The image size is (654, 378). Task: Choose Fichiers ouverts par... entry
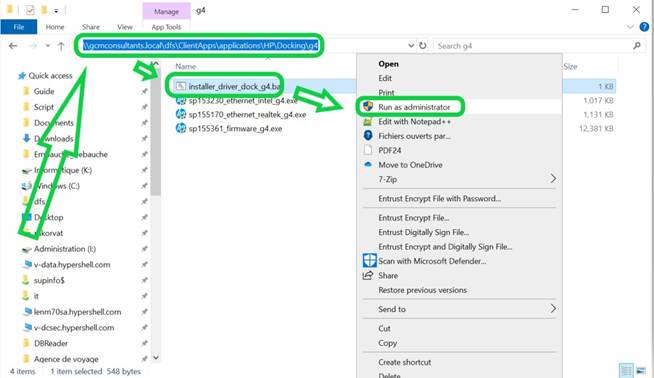coord(415,136)
